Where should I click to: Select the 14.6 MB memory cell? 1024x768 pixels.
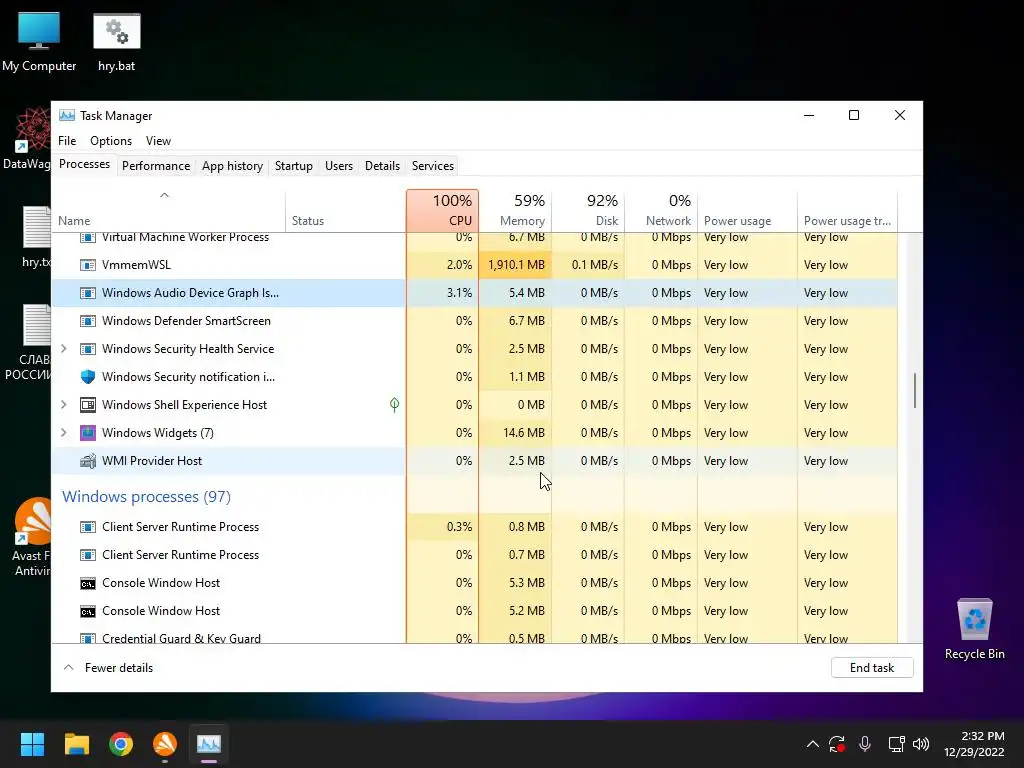515,433
